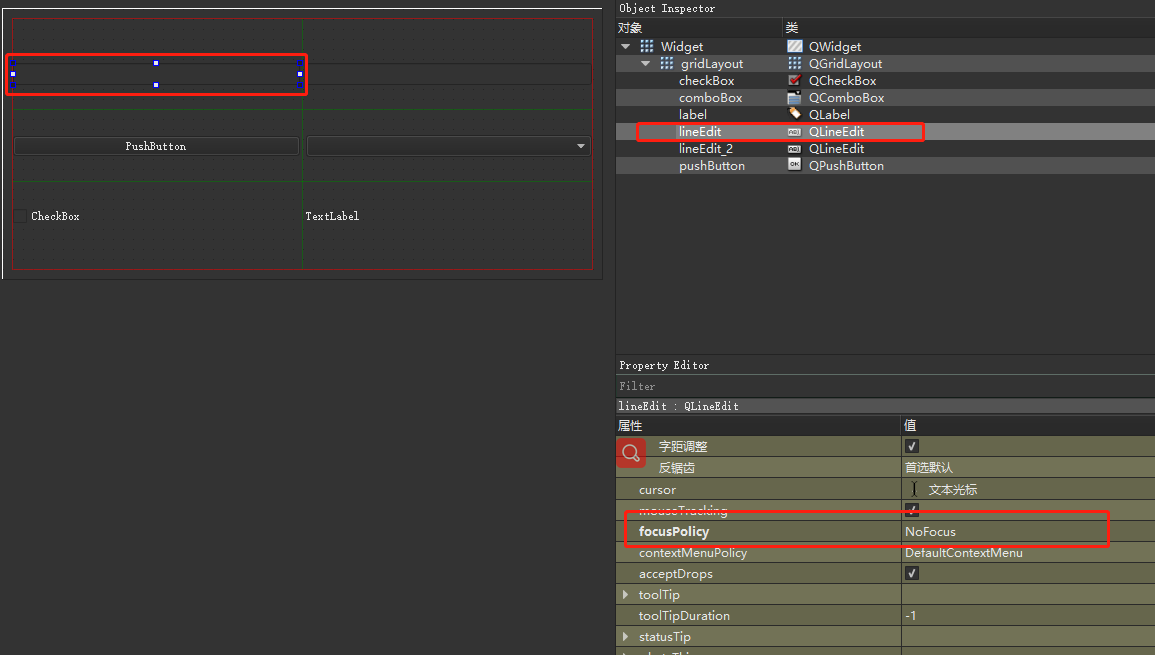The width and height of the screenshot is (1155, 655).
Task: Click the icon beside lineEdit_2's QLineEdit
Action: 794,148
